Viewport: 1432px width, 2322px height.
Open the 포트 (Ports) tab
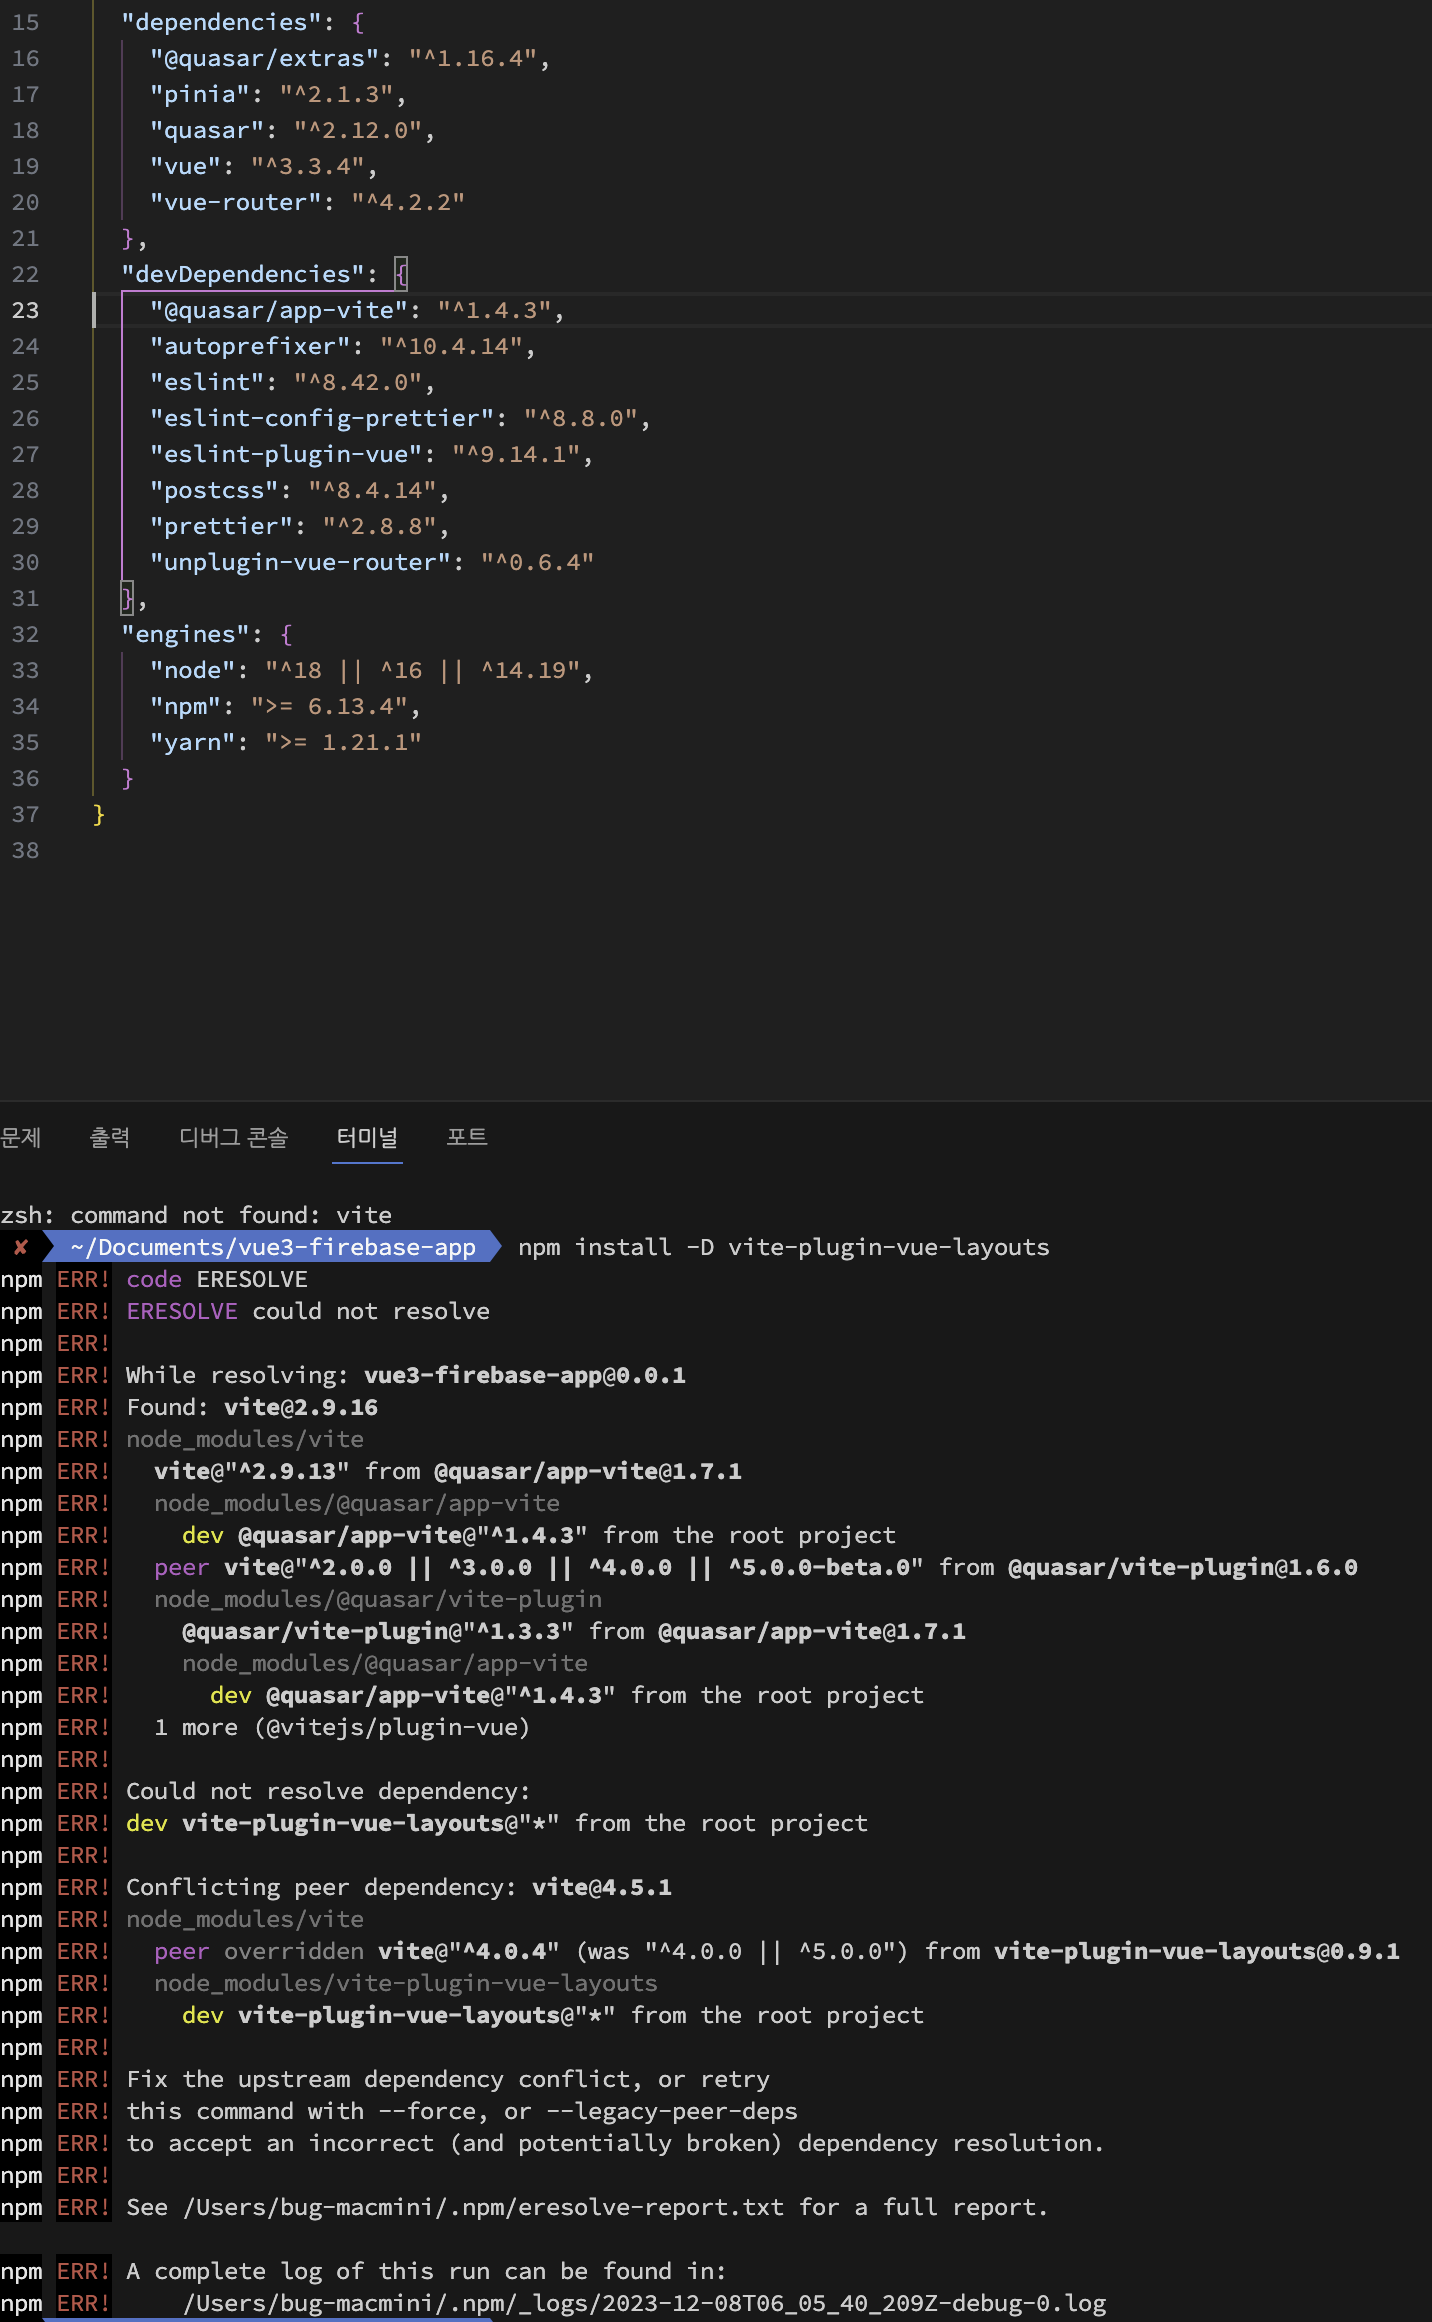[467, 1137]
